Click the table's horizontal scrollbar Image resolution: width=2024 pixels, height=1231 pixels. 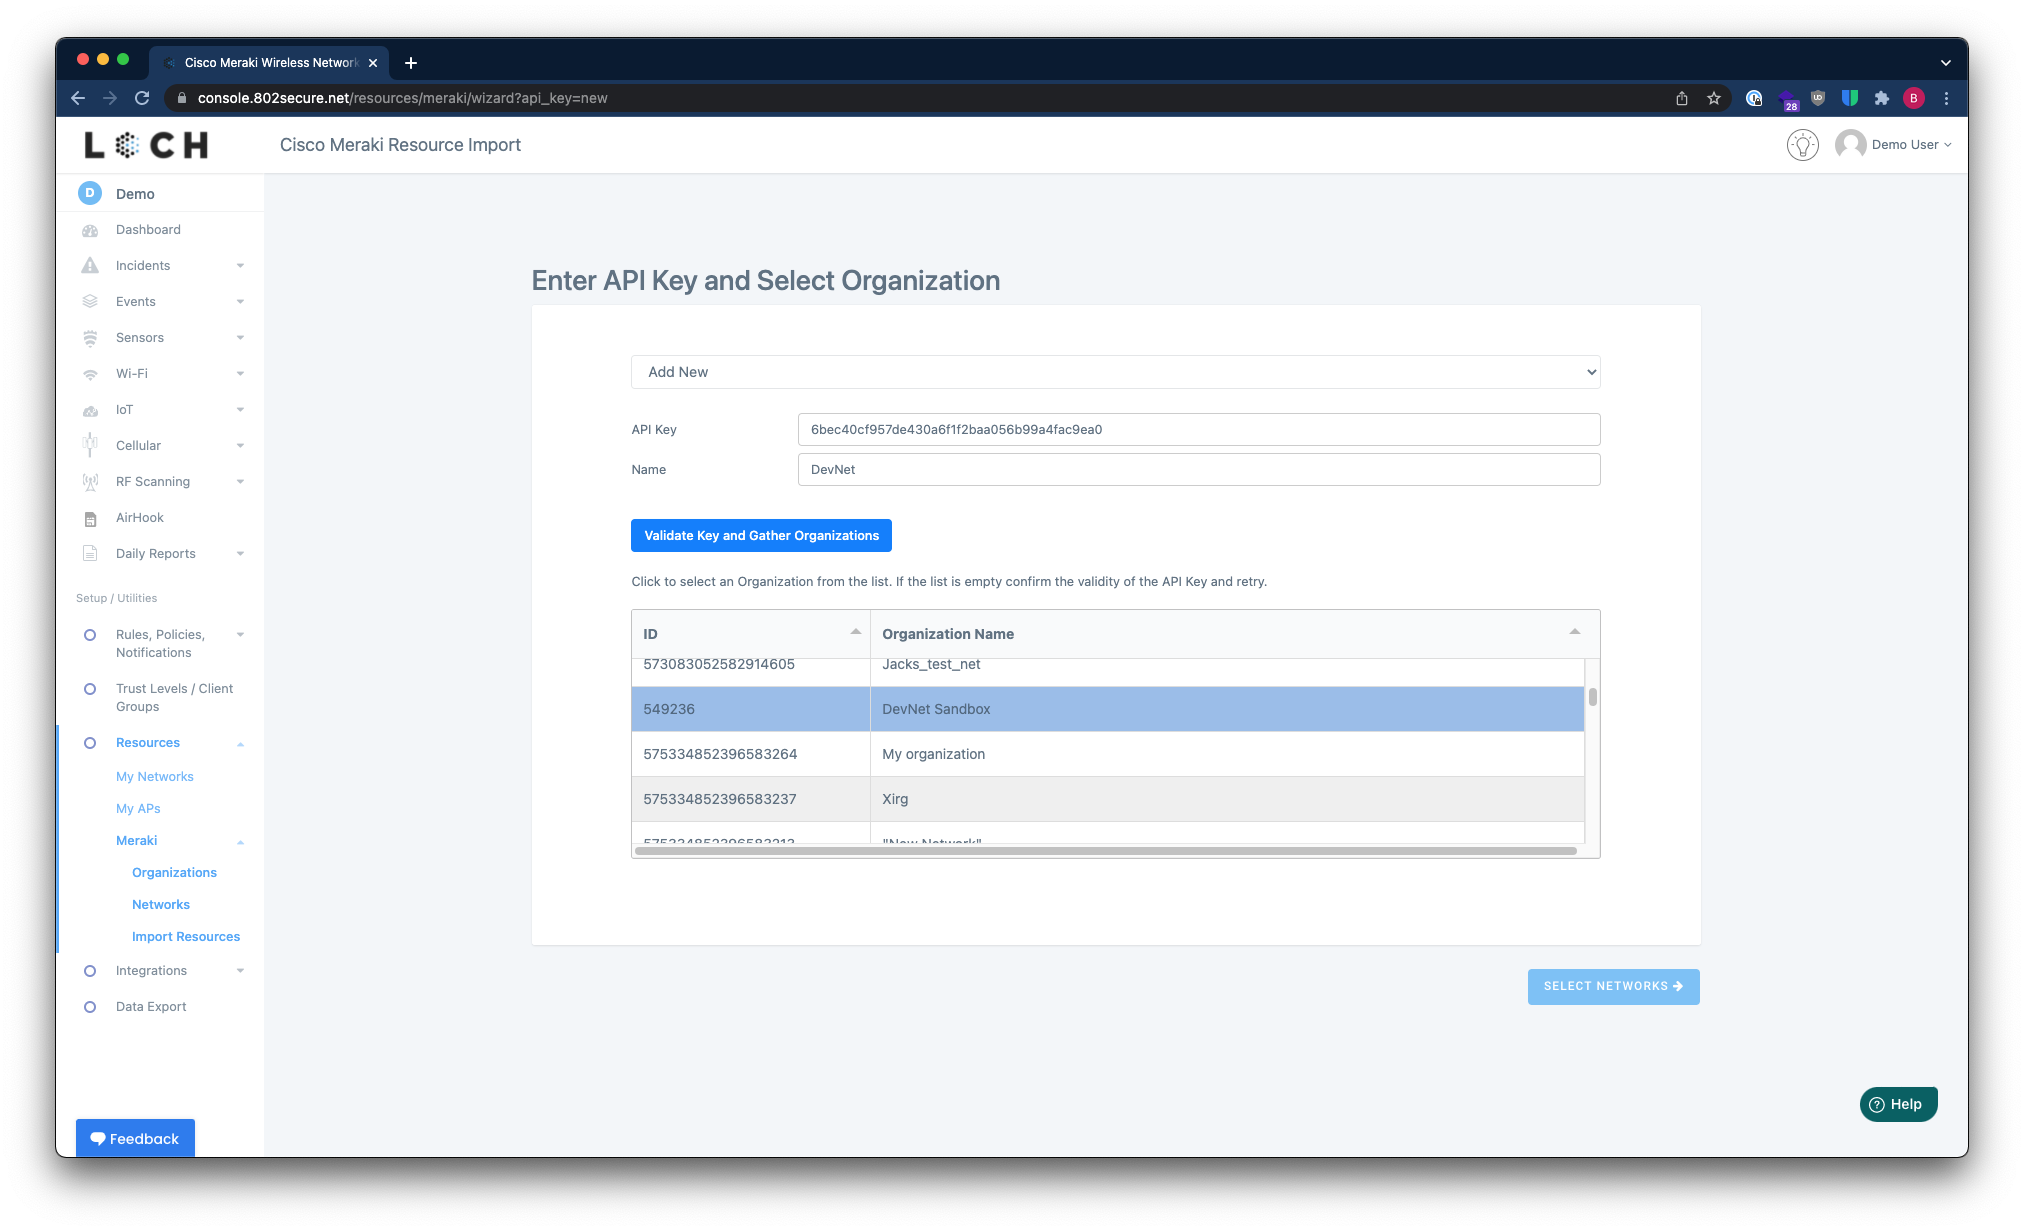pos(1105,851)
